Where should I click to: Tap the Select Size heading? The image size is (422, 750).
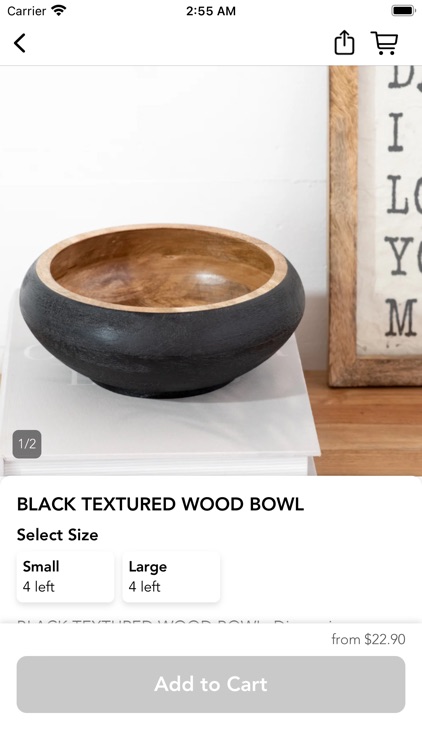tap(57, 535)
